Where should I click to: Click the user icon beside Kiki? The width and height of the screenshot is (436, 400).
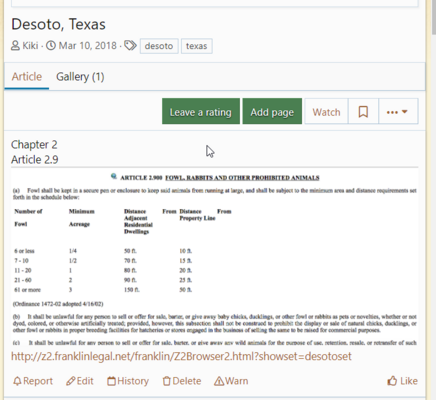[x=15, y=45]
